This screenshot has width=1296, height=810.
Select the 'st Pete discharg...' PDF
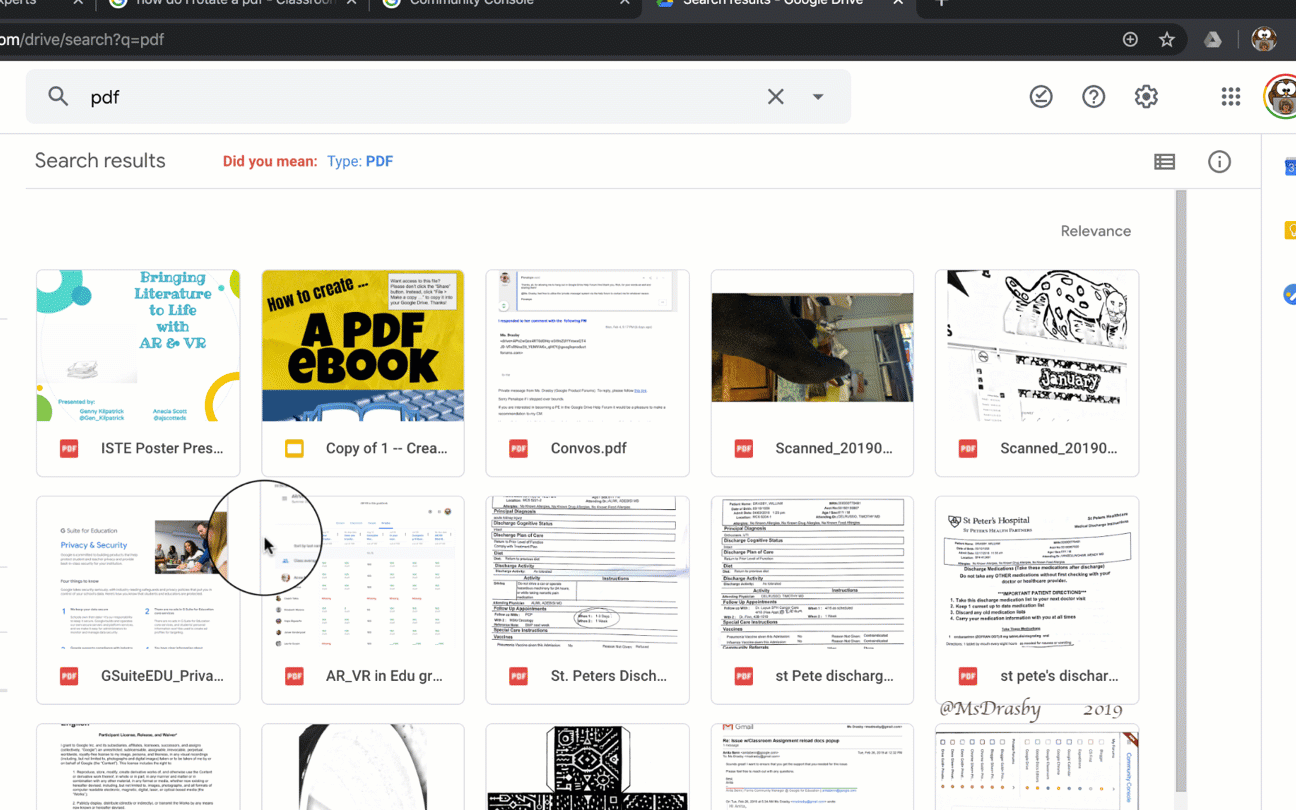coord(812,600)
